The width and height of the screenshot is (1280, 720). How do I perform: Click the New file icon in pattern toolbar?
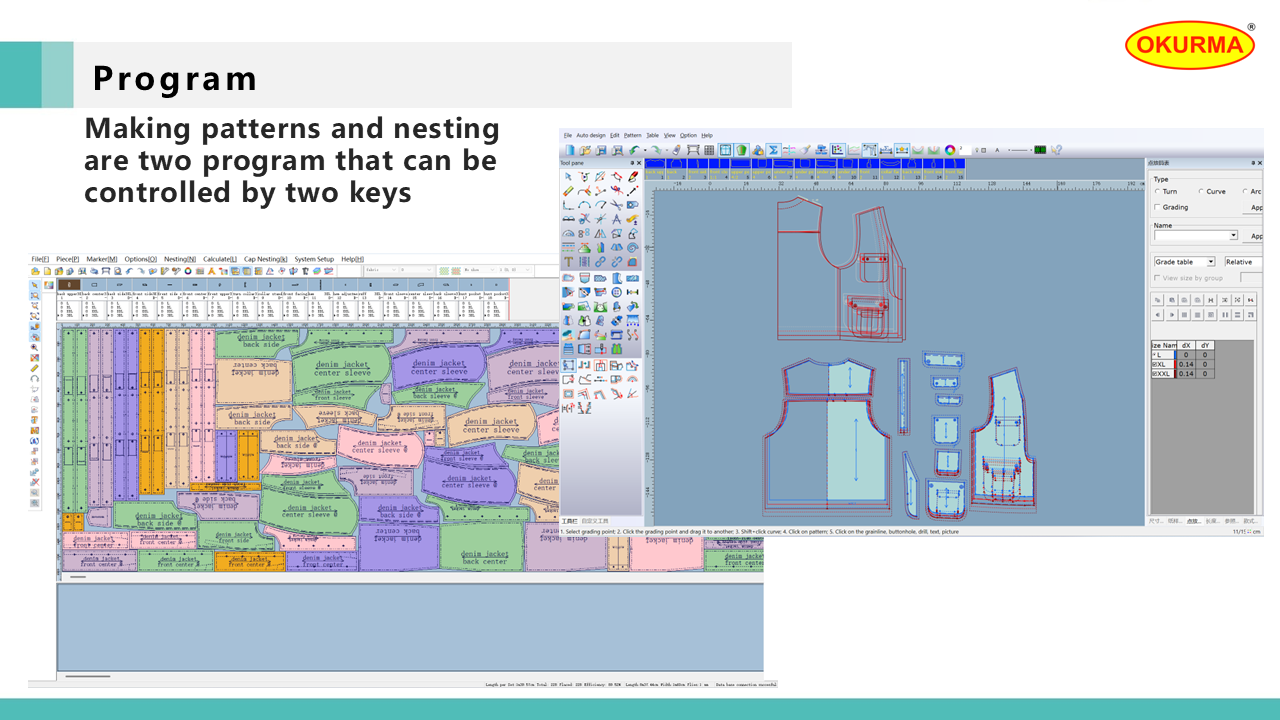[569, 150]
